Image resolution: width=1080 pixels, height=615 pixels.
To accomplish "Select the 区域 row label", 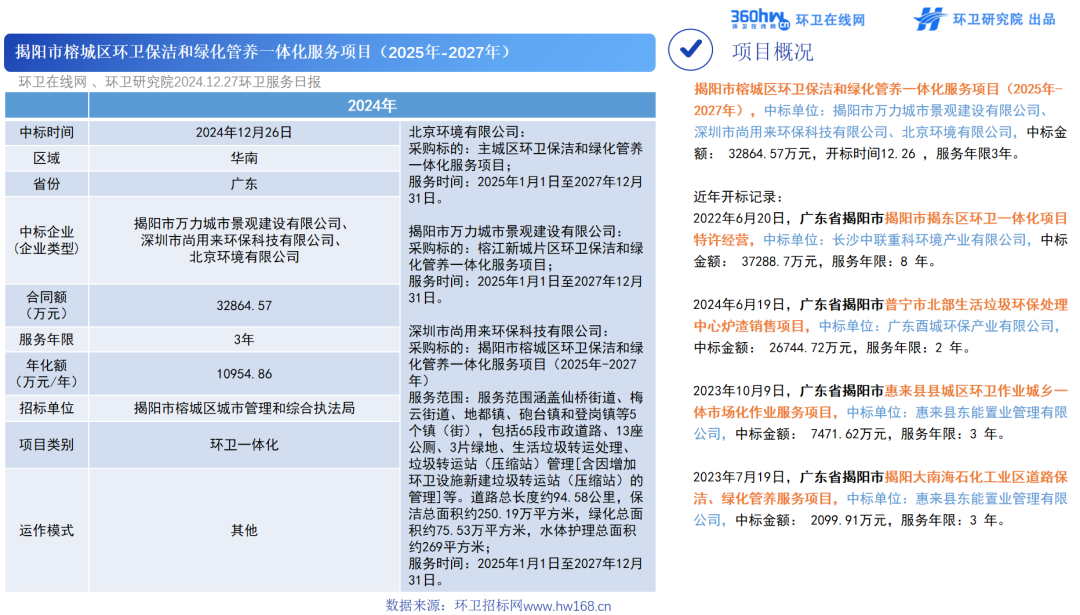I will 47,158.
